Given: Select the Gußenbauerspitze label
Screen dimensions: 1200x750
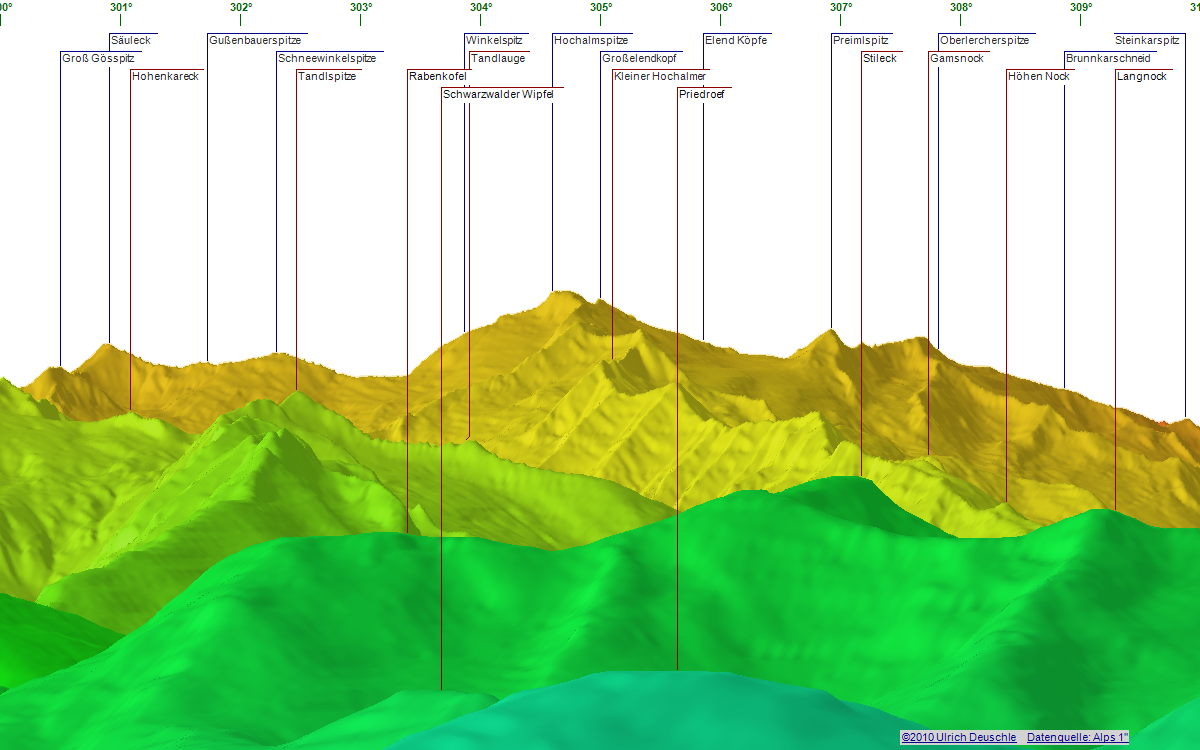Looking at the screenshot, I should pos(255,41).
